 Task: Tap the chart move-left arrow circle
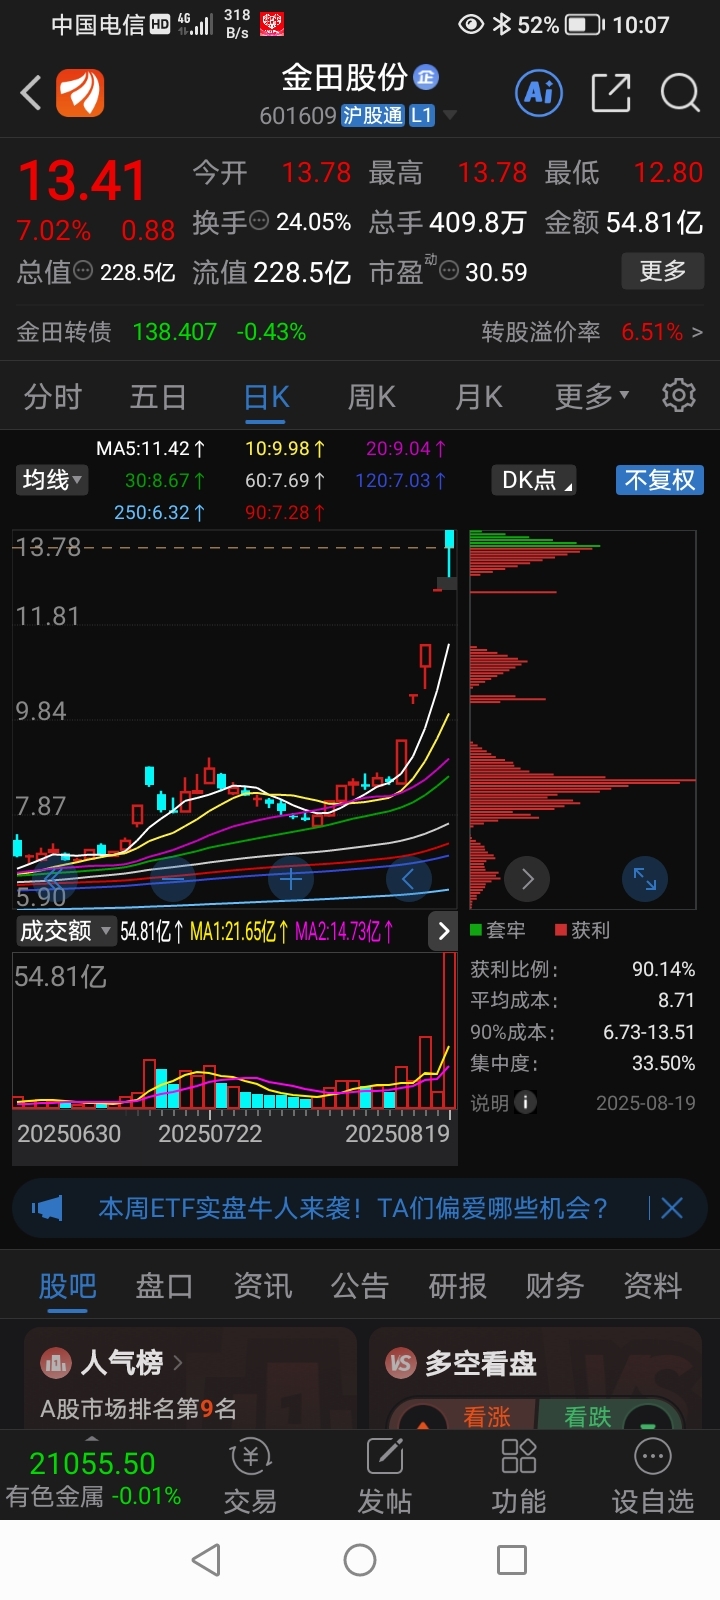408,879
